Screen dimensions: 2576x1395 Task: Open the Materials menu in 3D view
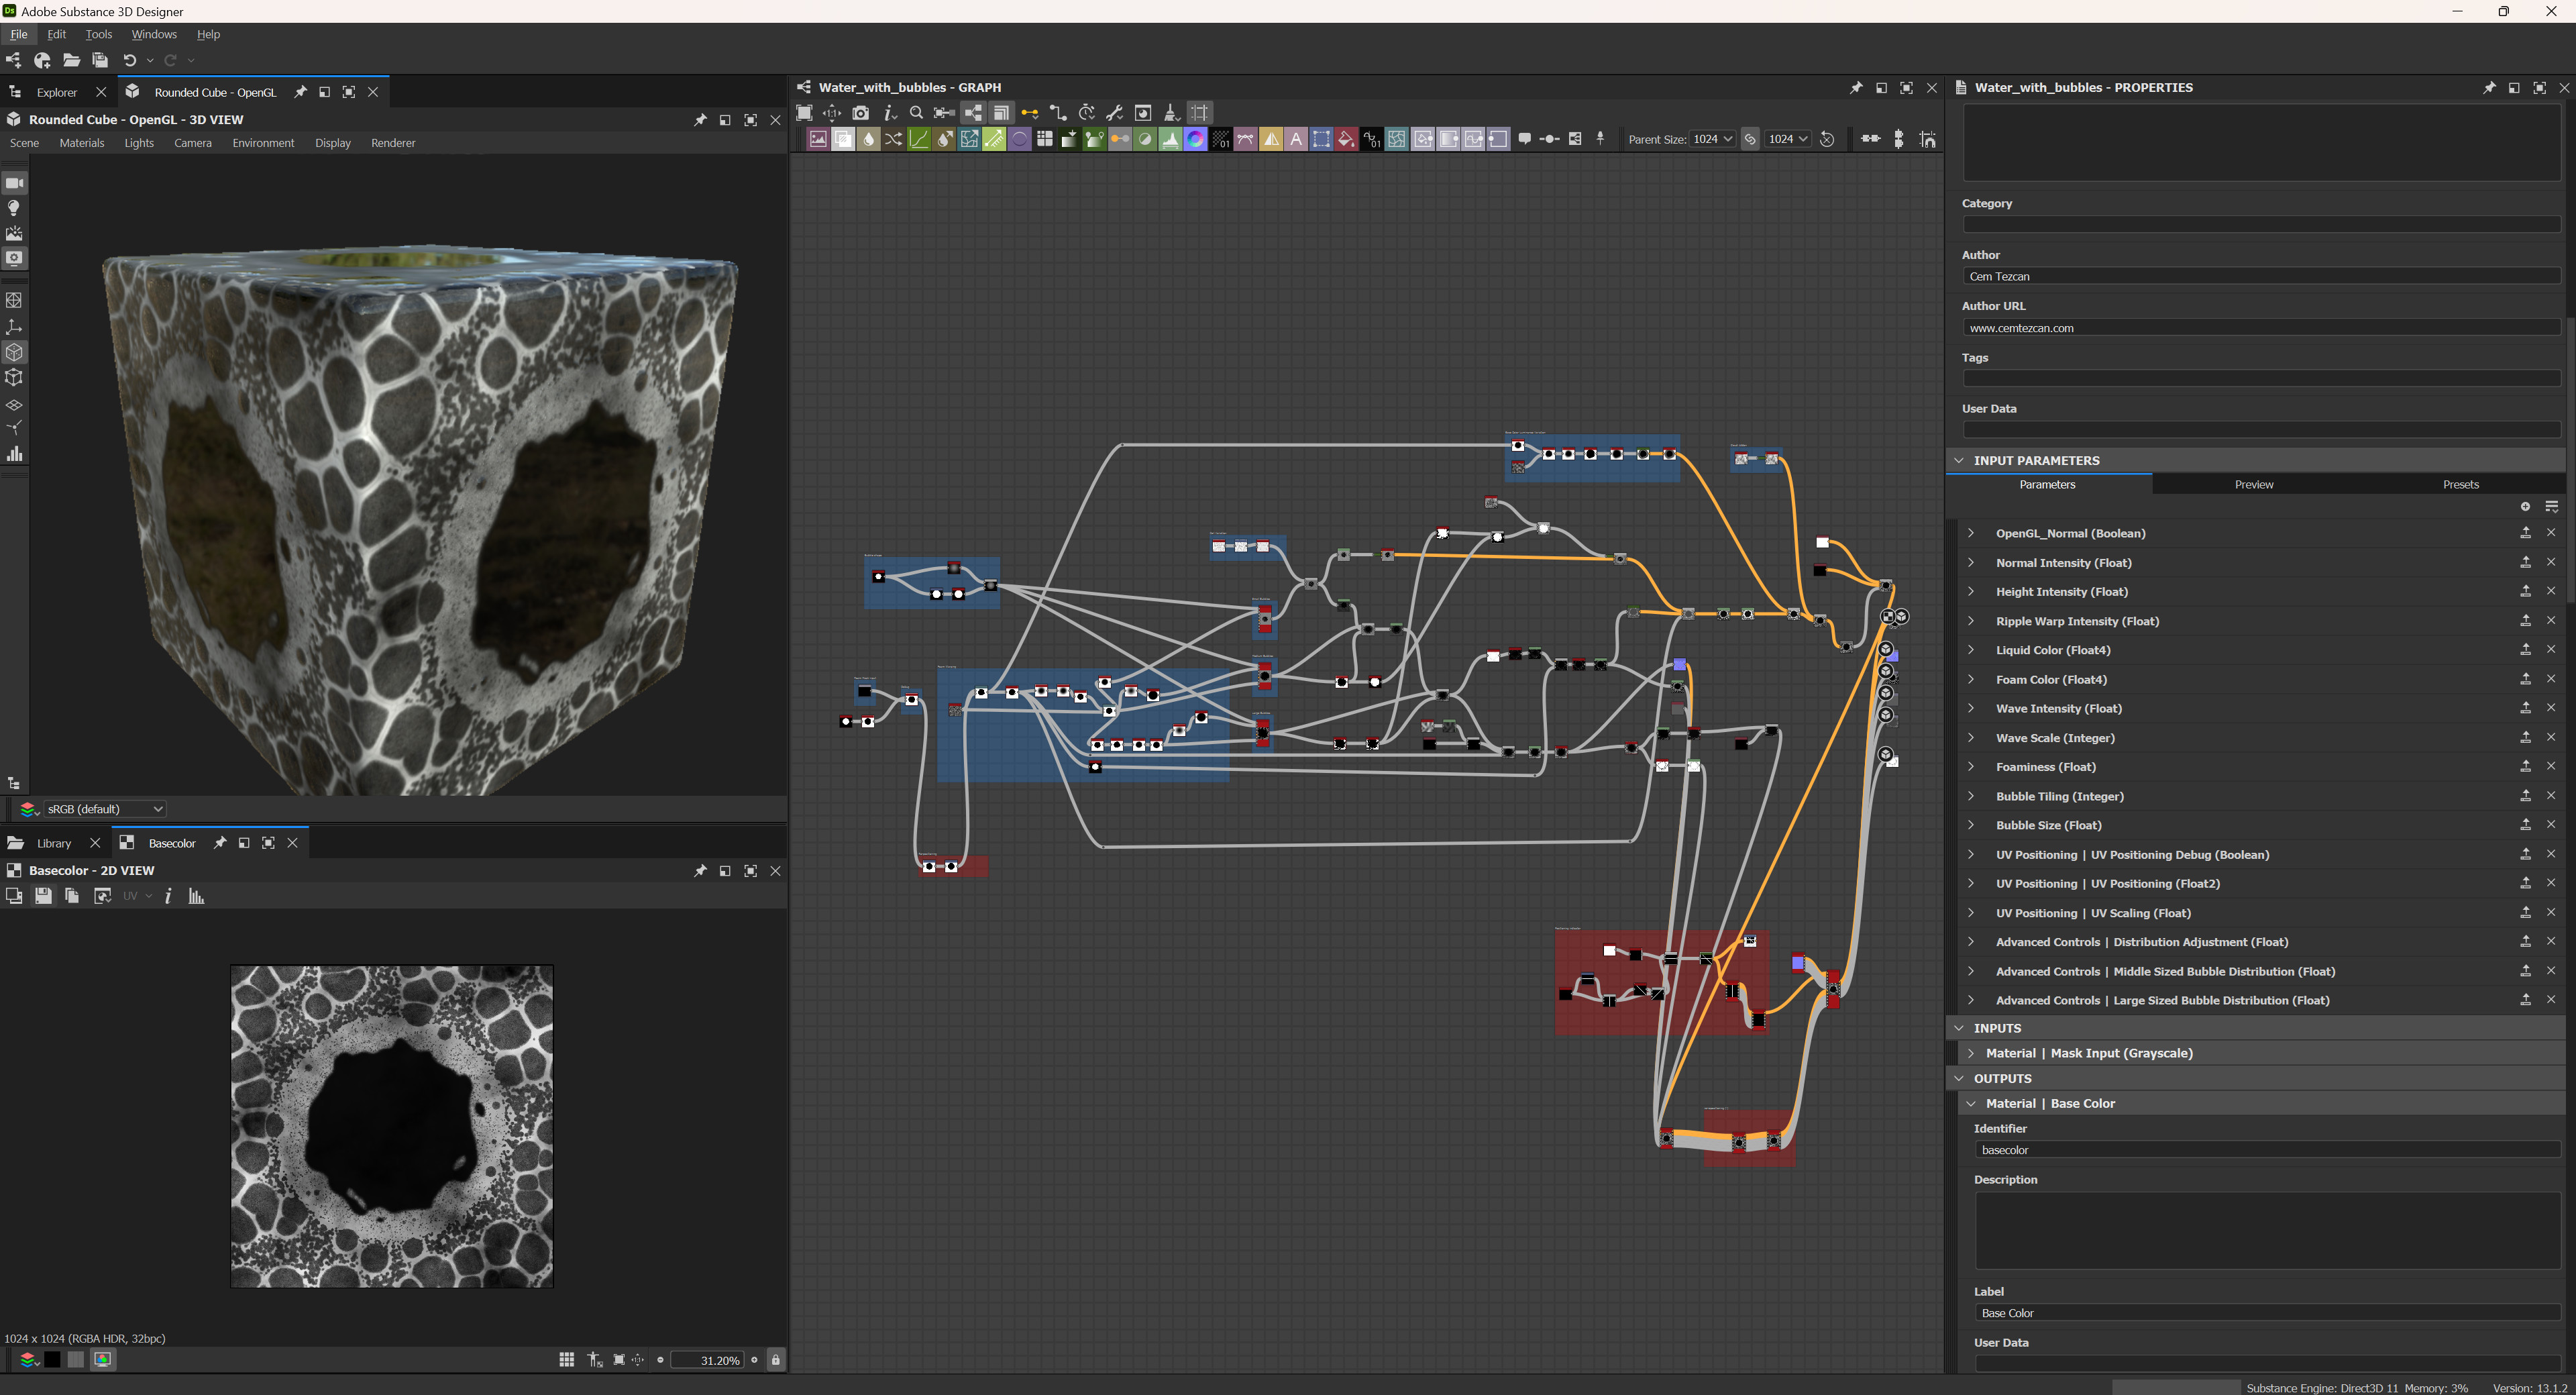(82, 143)
